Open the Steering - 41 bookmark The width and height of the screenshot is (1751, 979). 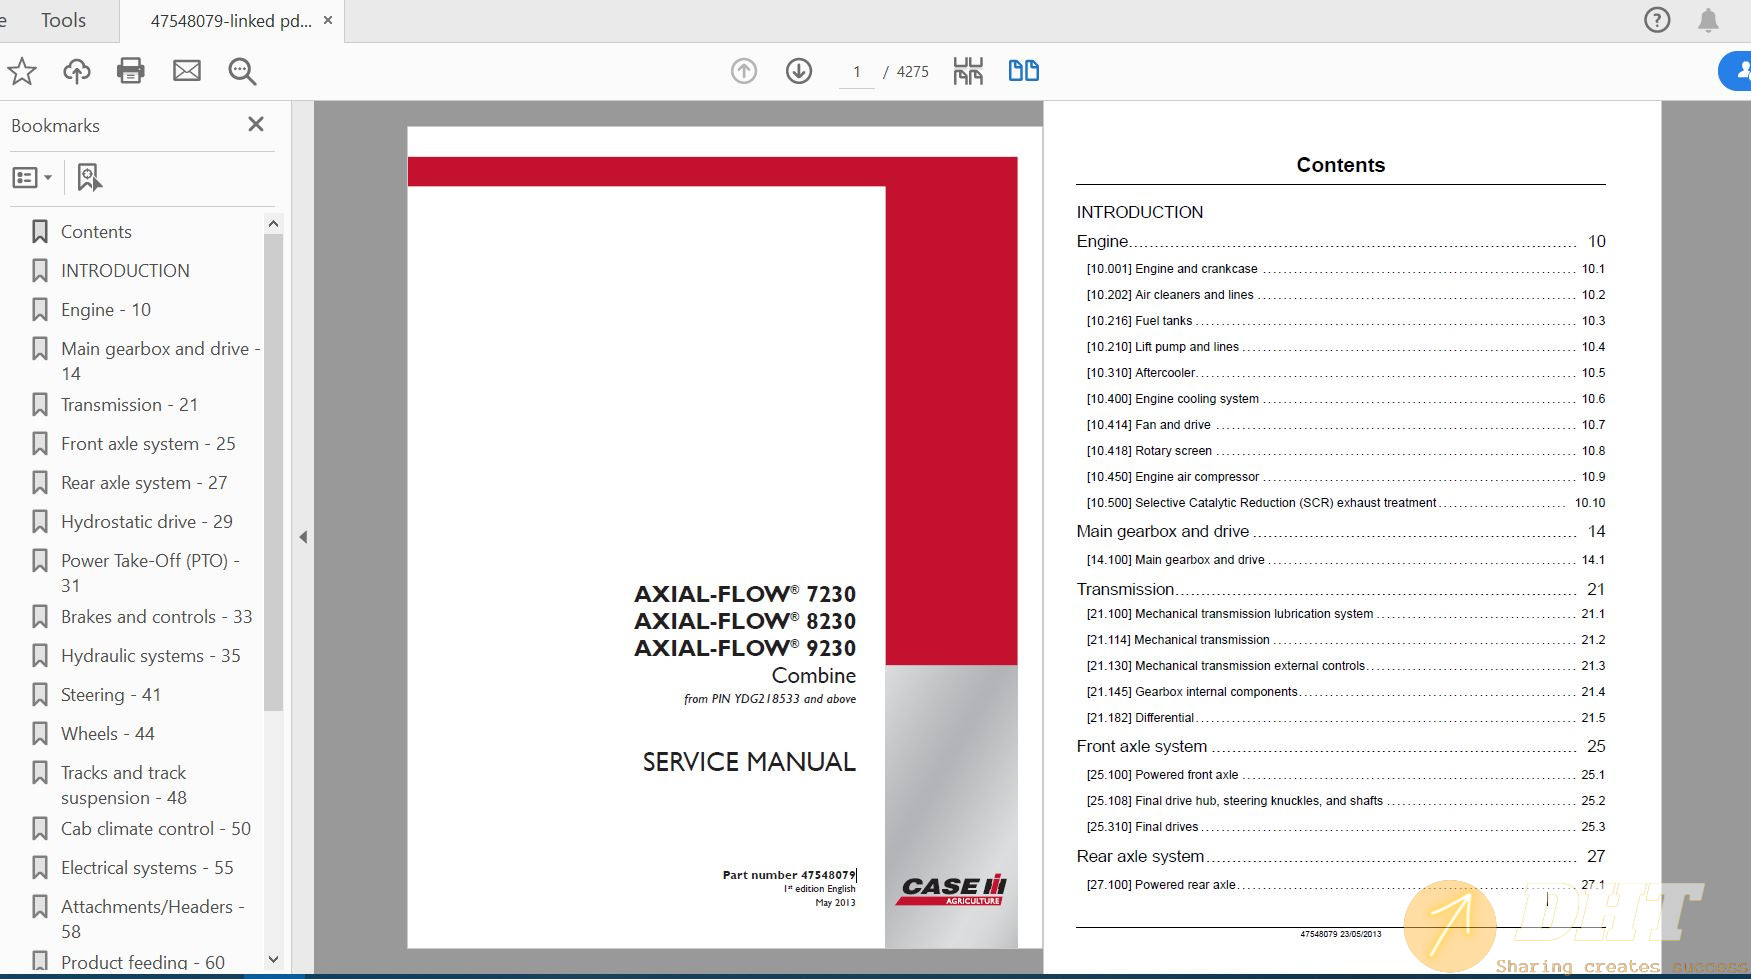point(110,695)
